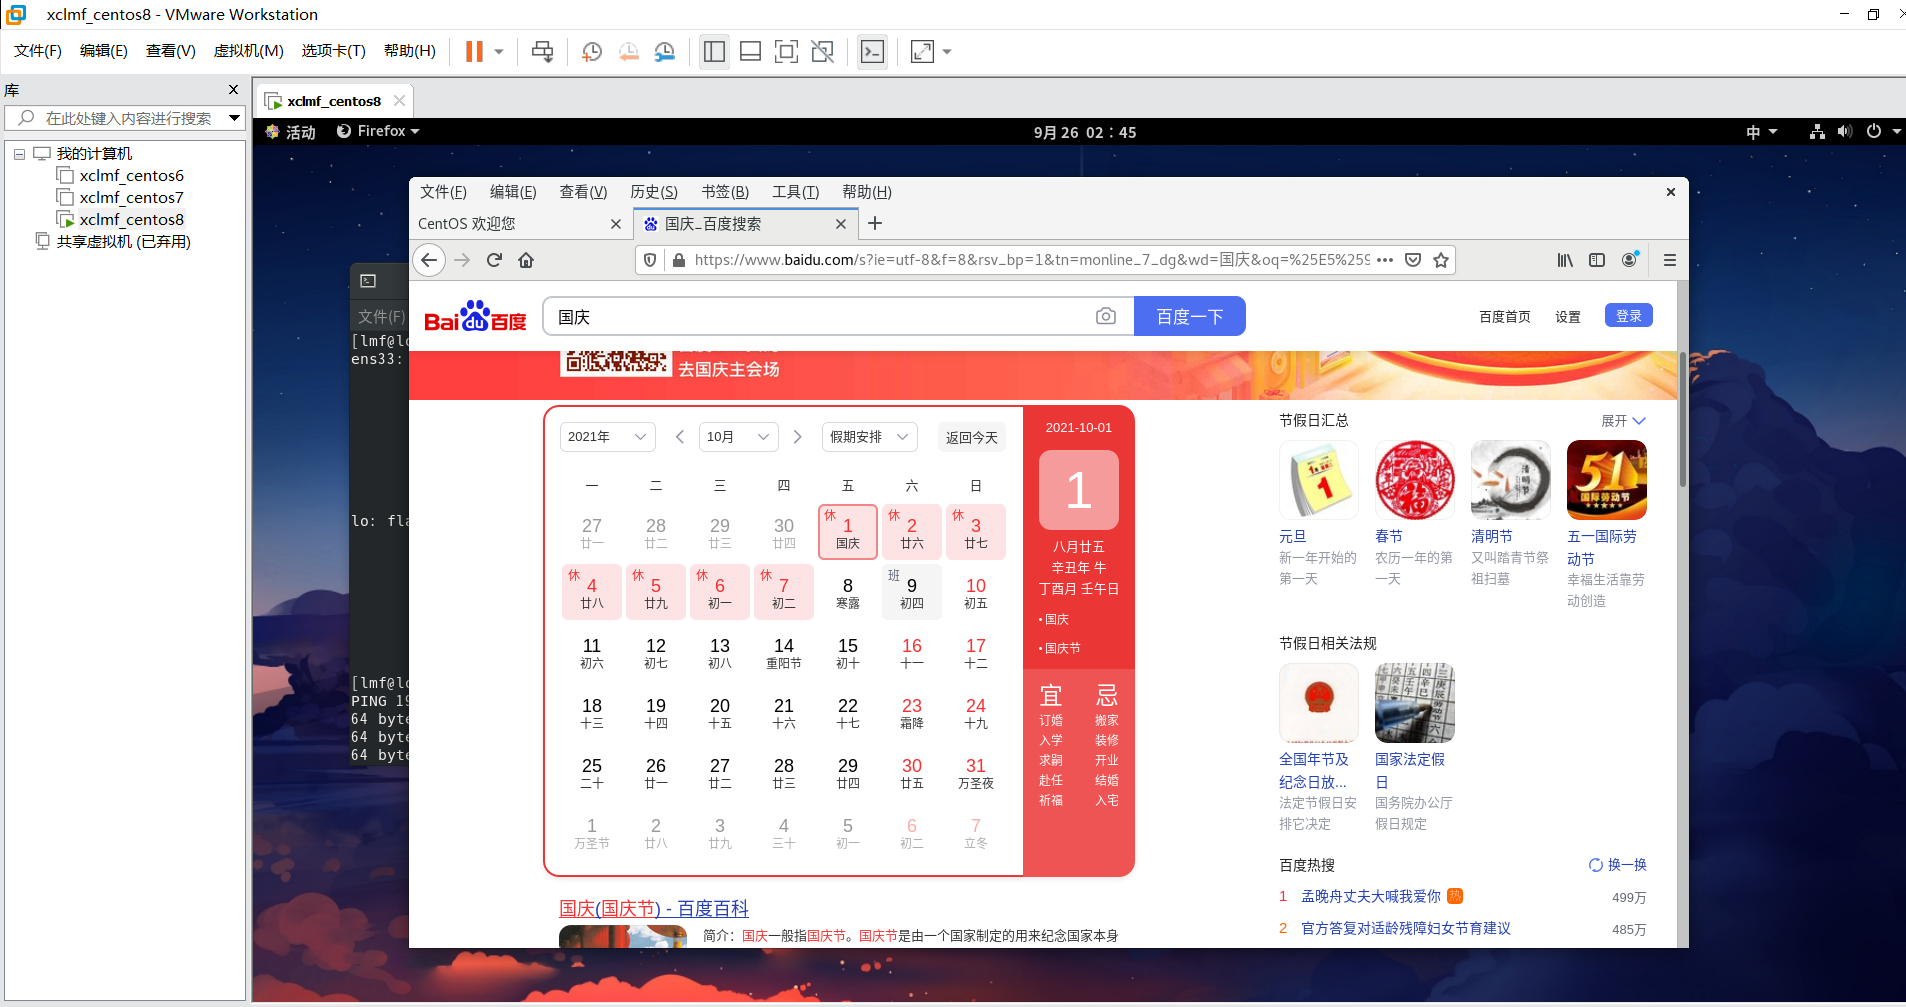Bookmark this page with the star icon
The width and height of the screenshot is (1906, 1007).
tap(1440, 260)
